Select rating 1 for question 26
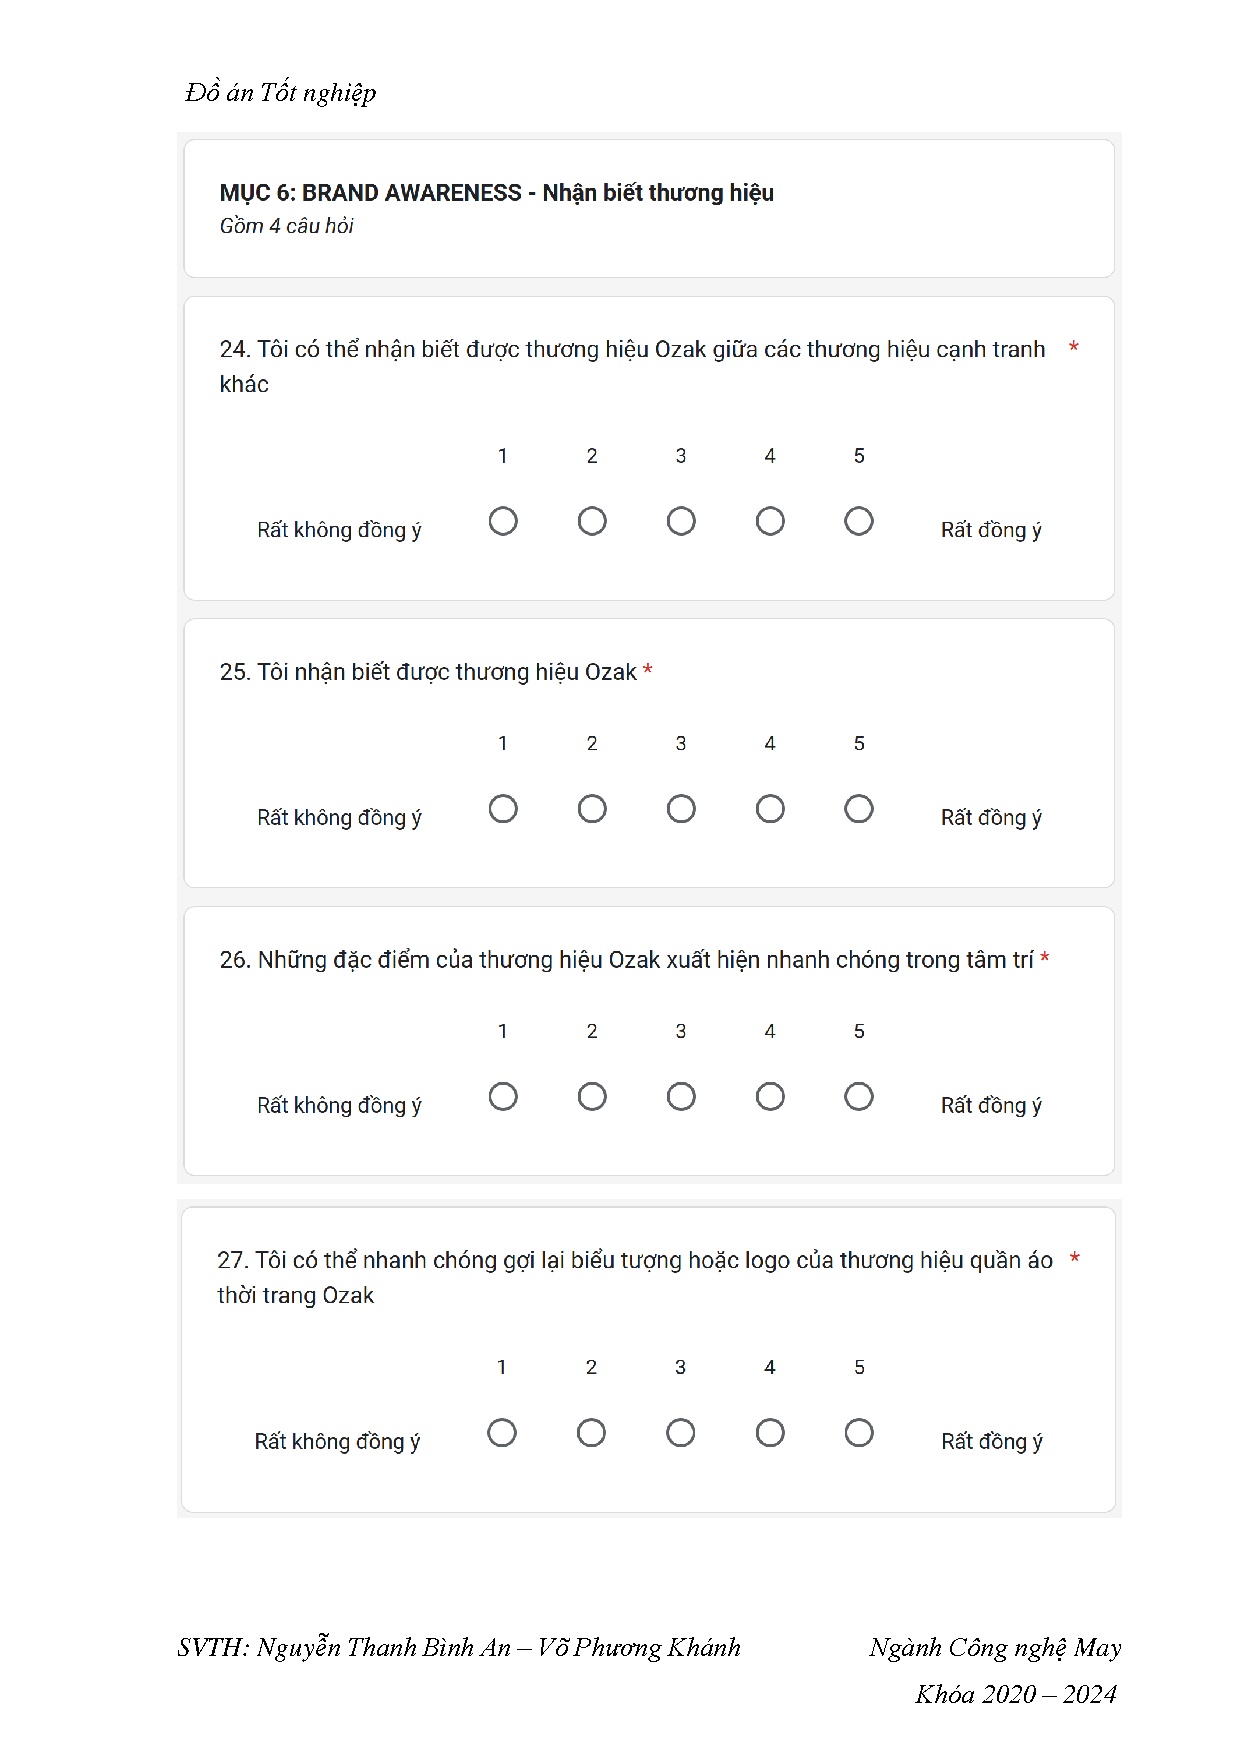 click(x=503, y=1097)
